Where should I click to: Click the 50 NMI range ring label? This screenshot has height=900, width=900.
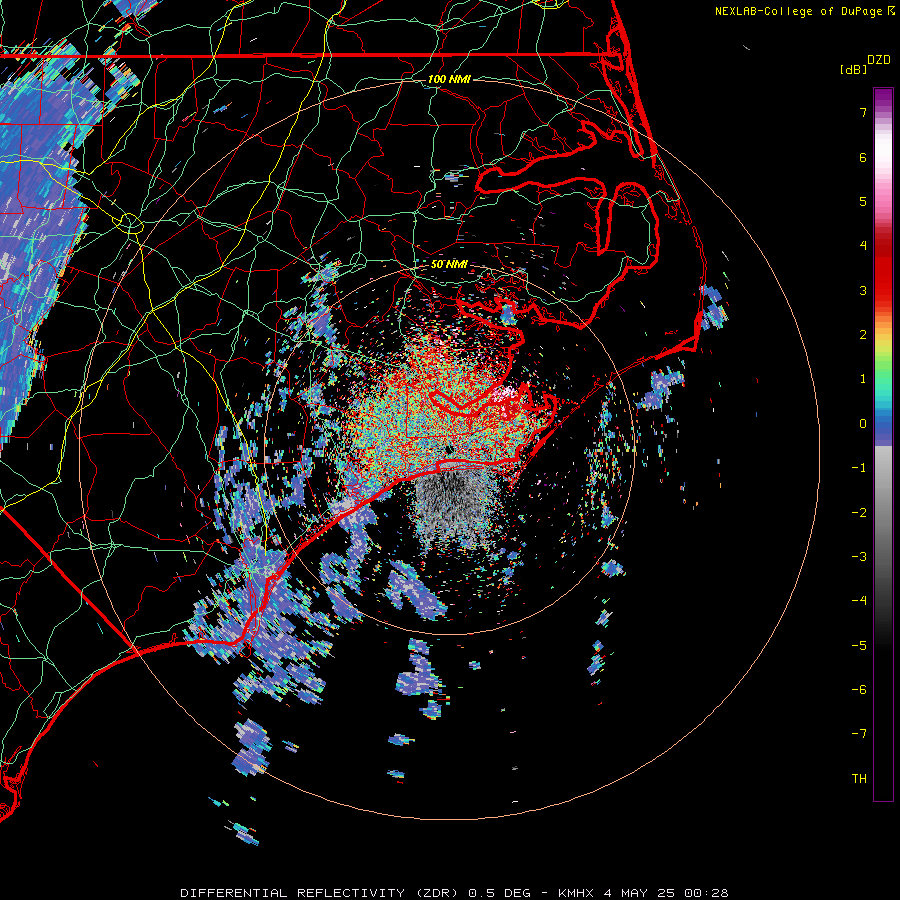pyautogui.click(x=449, y=264)
